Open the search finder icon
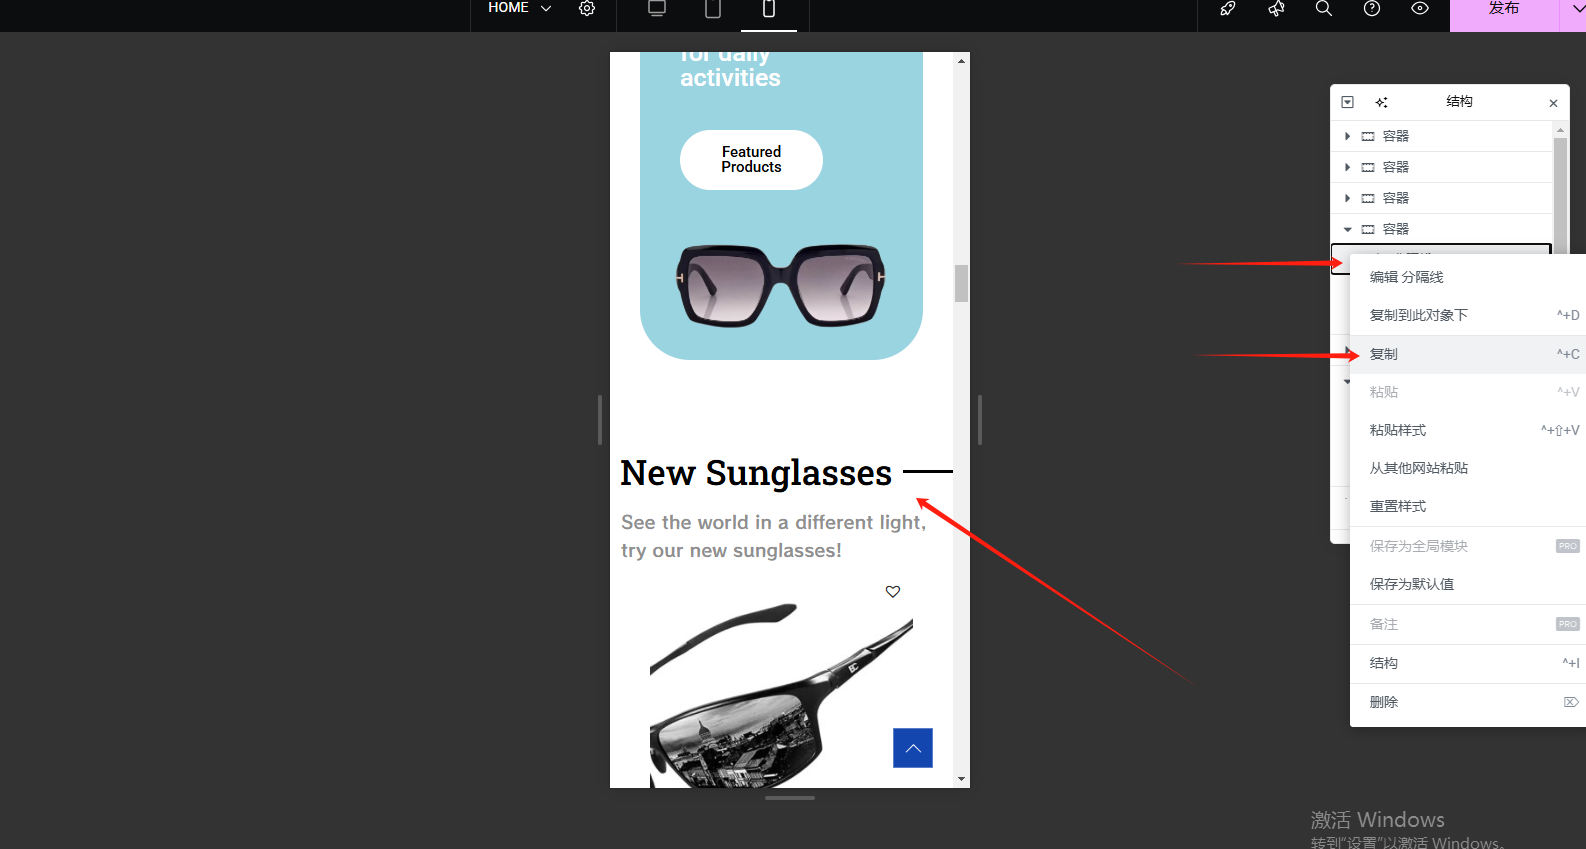Image resolution: width=1586 pixels, height=849 pixels. [1324, 9]
